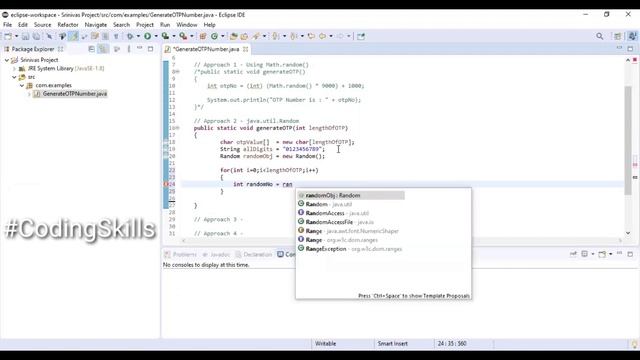The image size is (640, 360).
Task: Open the Debug configurations dropdown arrow
Action: (x=138, y=36)
